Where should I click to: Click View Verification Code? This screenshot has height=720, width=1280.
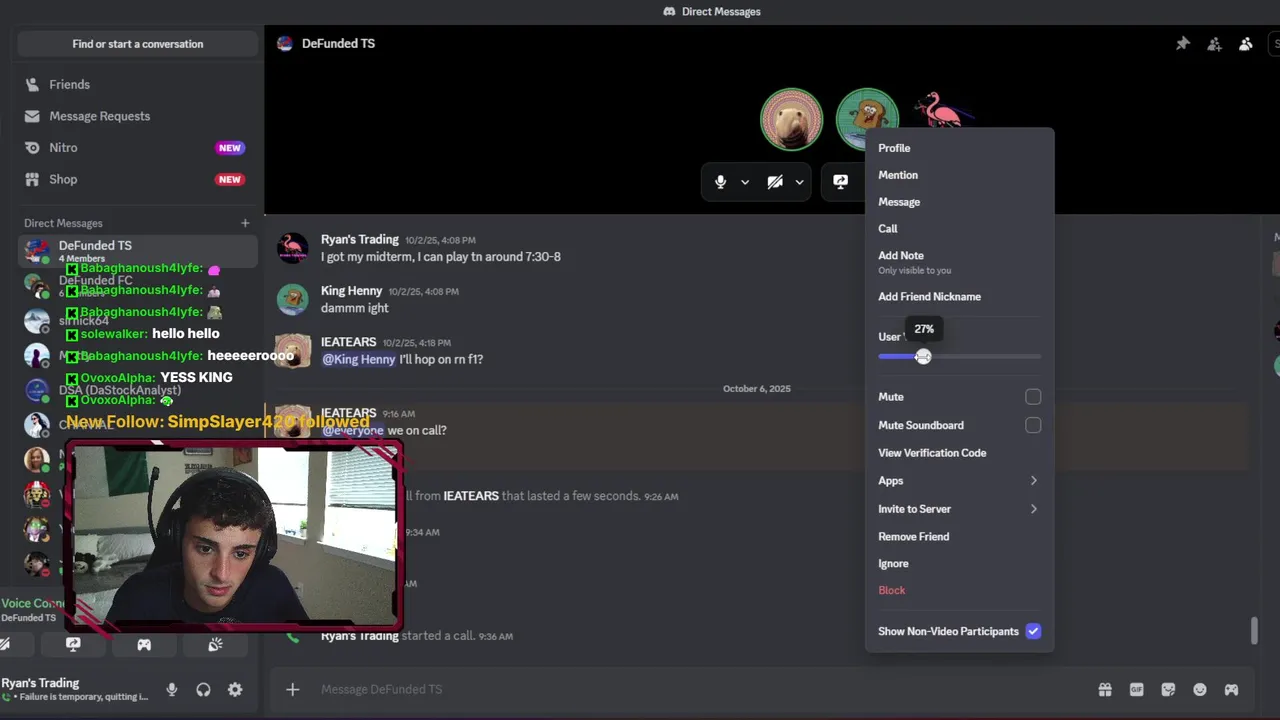pos(959,453)
